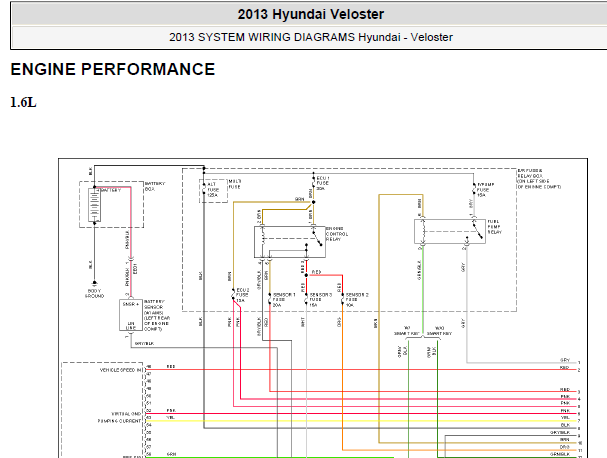Select the '2013 Hyundai Veloster' title heading

(310, 14)
